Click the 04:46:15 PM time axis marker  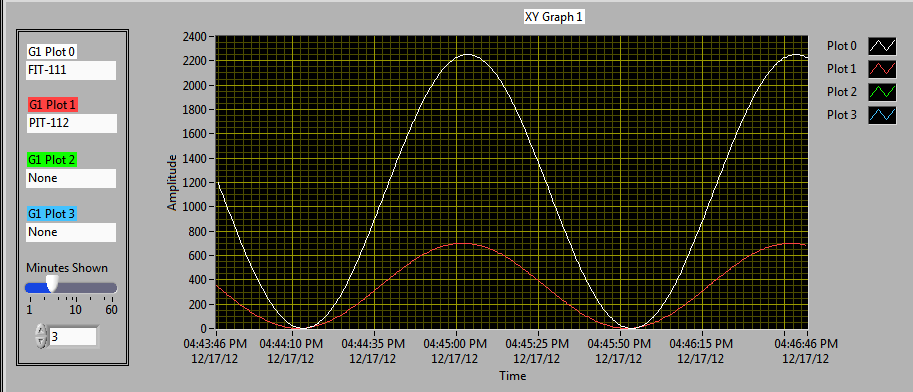coord(702,351)
